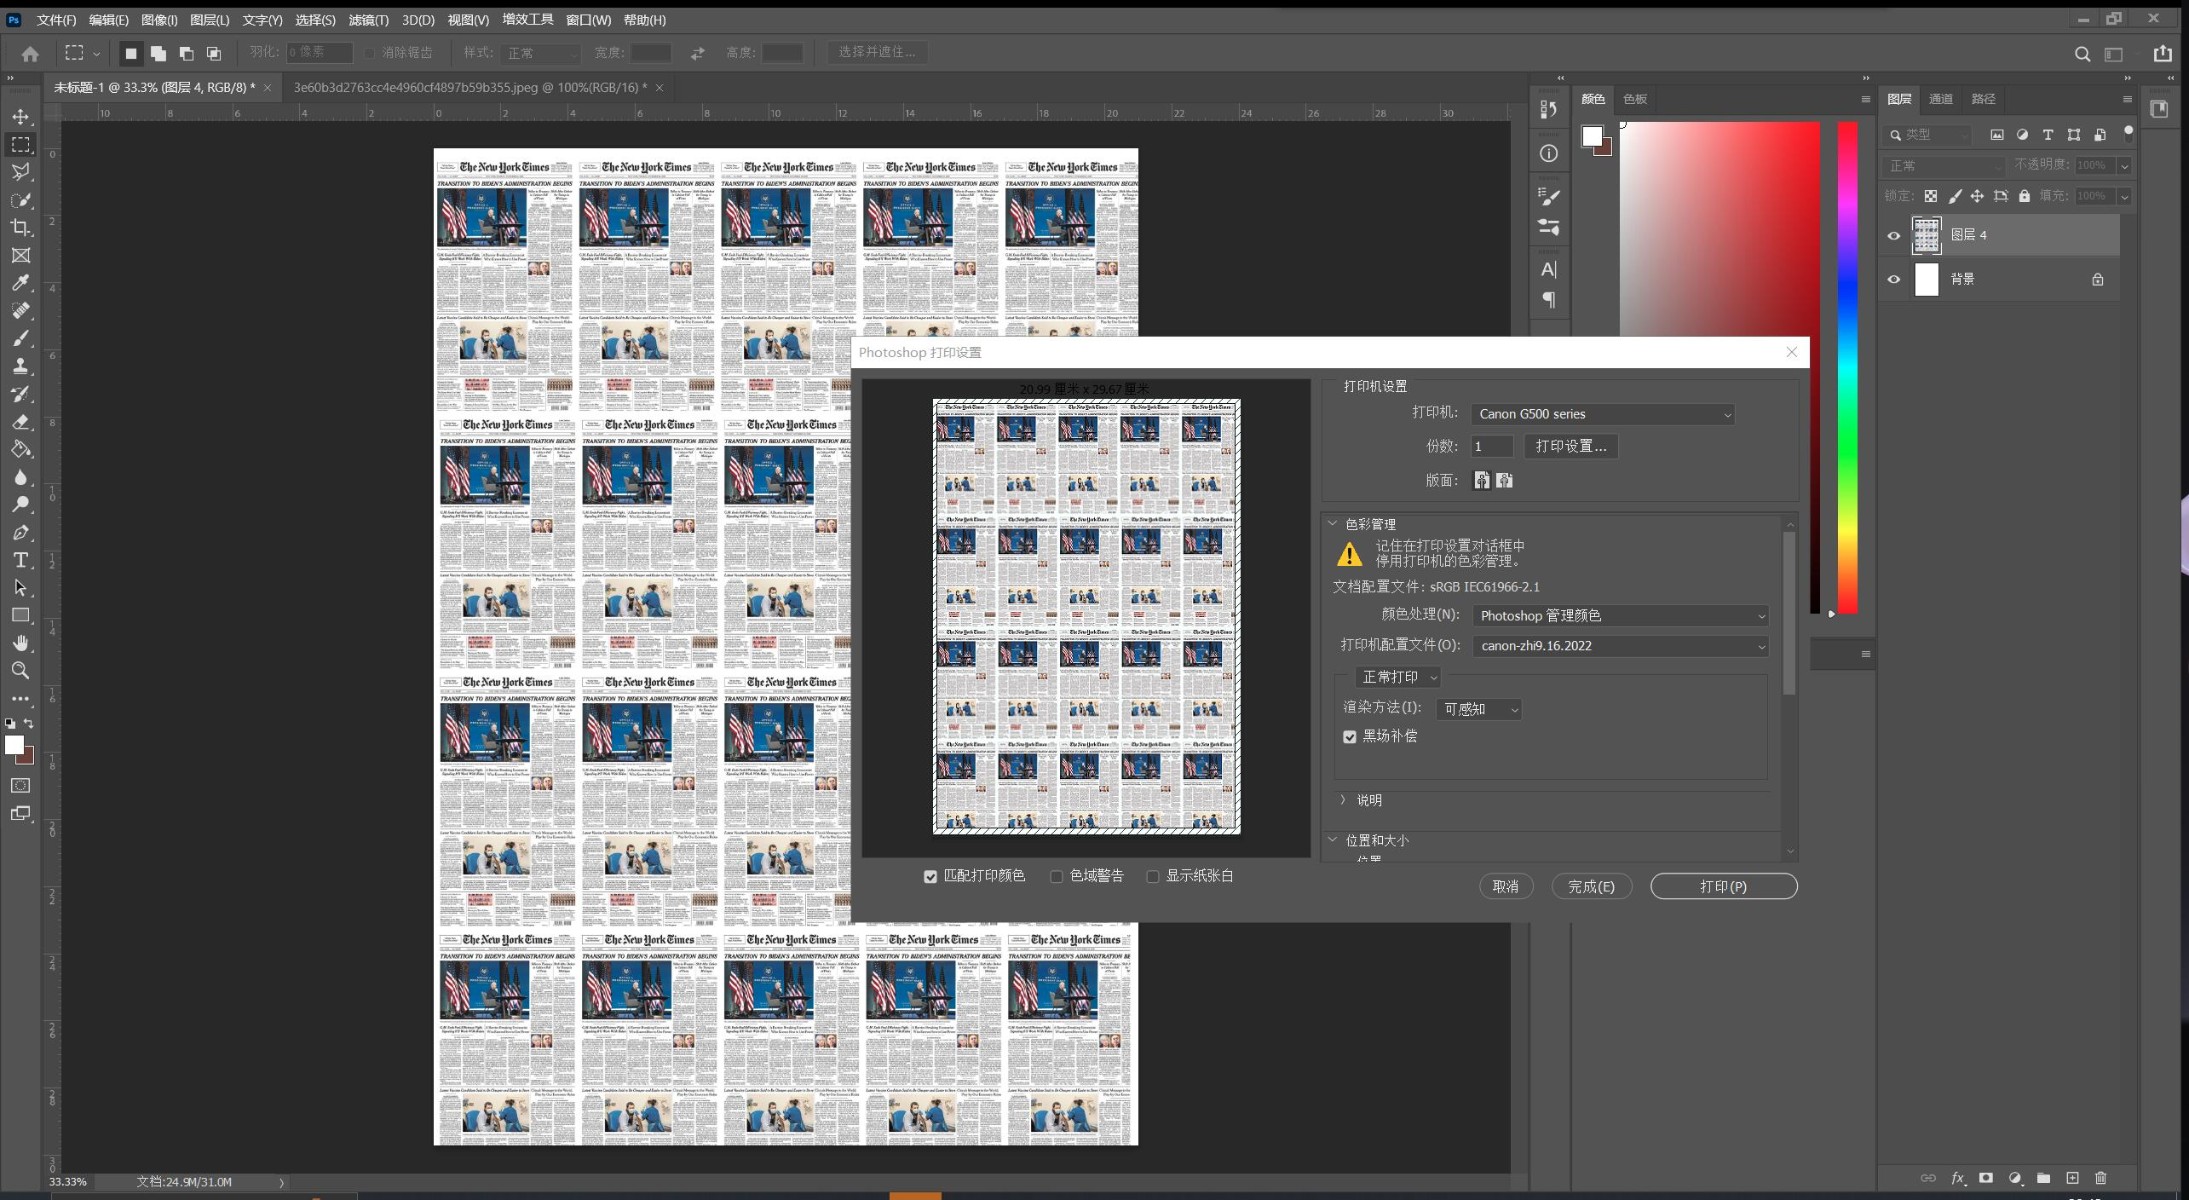
Task: Click the 完成(E) button
Action: (1591, 887)
